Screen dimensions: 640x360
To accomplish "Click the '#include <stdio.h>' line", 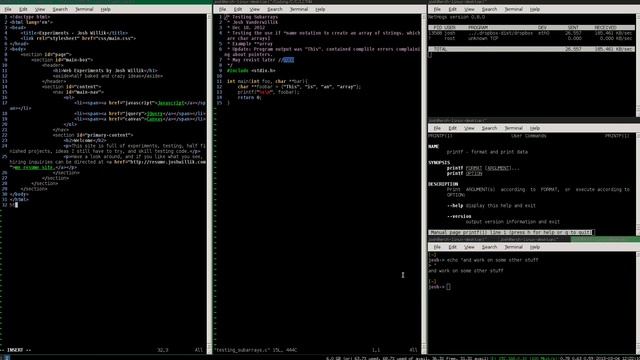I will (x=251, y=71).
